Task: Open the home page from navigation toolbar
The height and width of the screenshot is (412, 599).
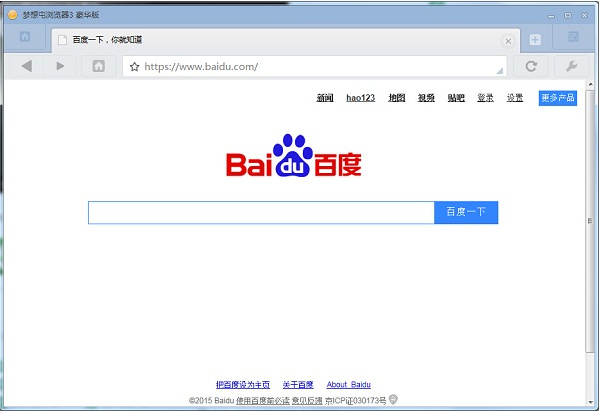Action: tap(99, 66)
